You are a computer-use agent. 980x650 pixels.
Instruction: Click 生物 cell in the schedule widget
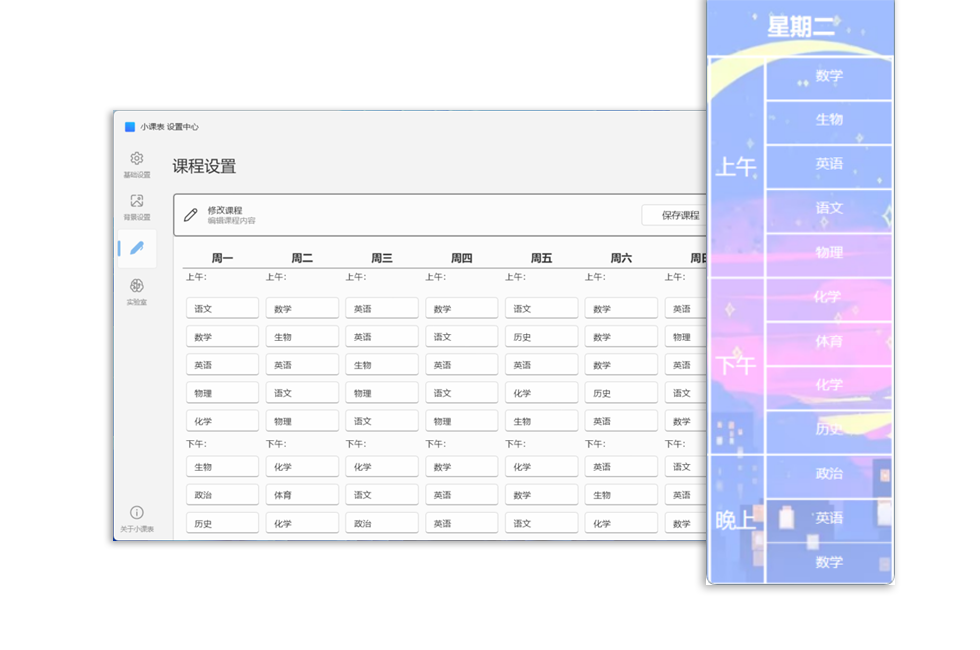pos(829,120)
